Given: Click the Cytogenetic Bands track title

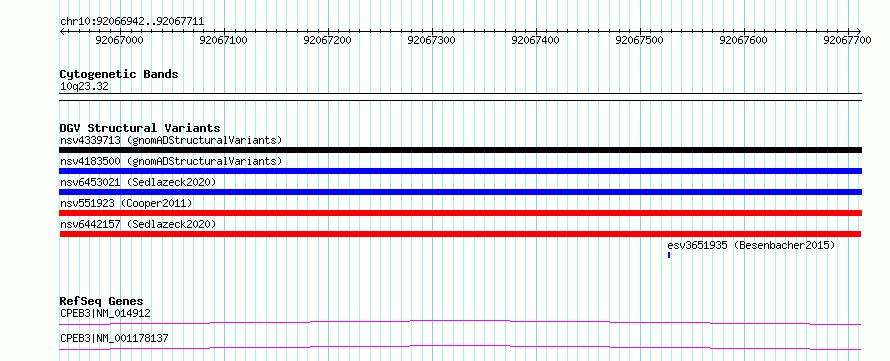Looking at the screenshot, I should click(119, 74).
